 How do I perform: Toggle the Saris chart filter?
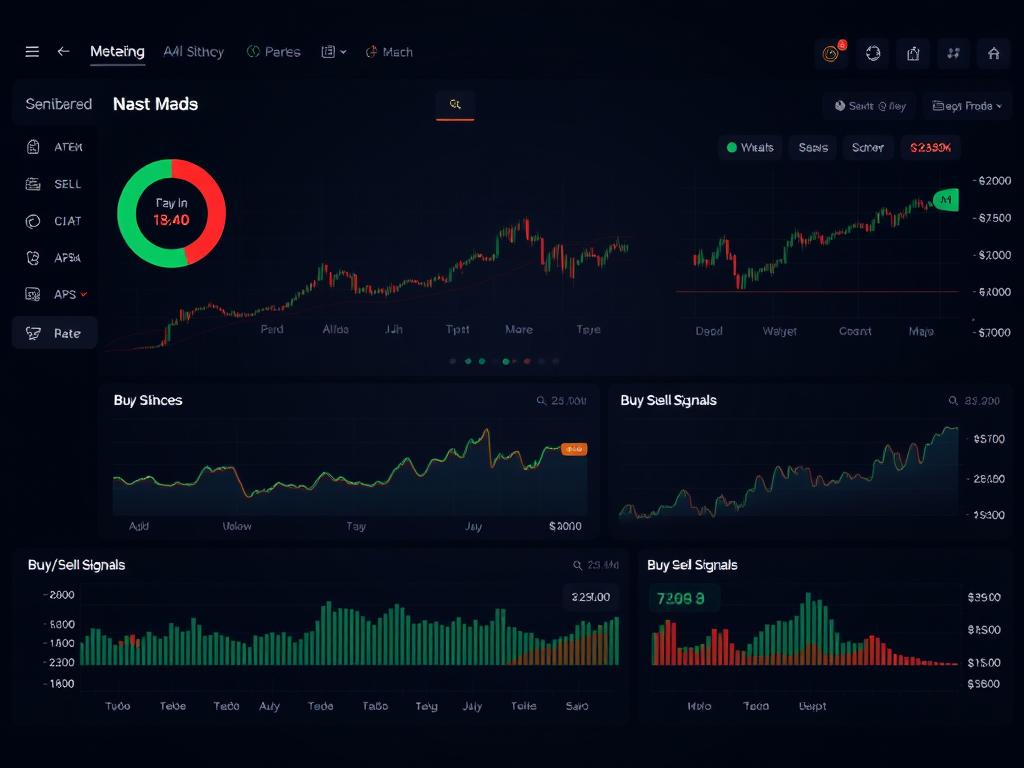click(x=813, y=148)
